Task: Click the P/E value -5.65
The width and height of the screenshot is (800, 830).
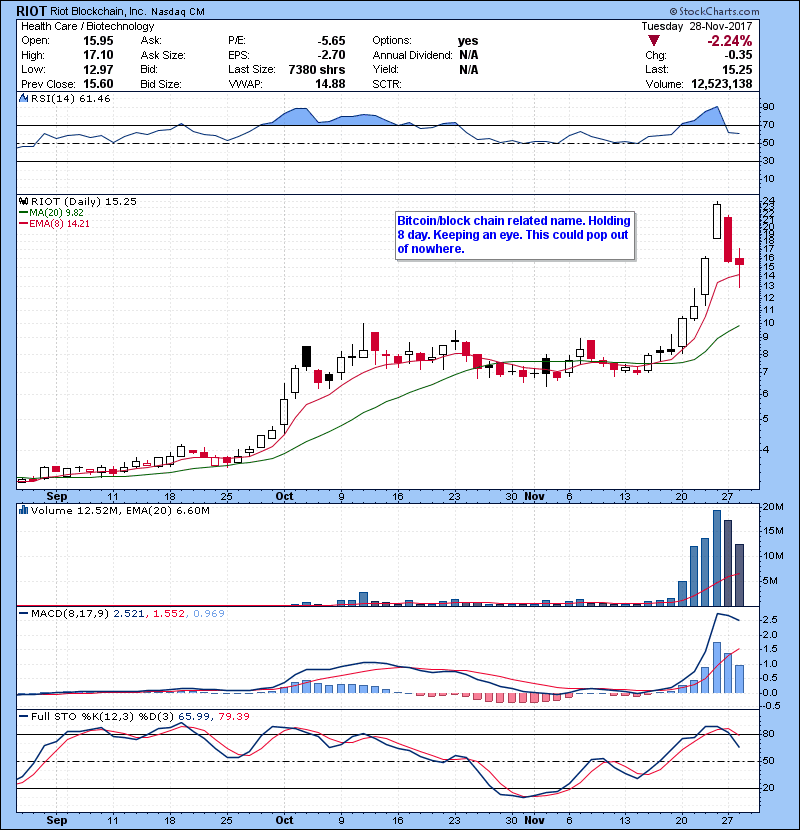Action: pyautogui.click(x=331, y=41)
